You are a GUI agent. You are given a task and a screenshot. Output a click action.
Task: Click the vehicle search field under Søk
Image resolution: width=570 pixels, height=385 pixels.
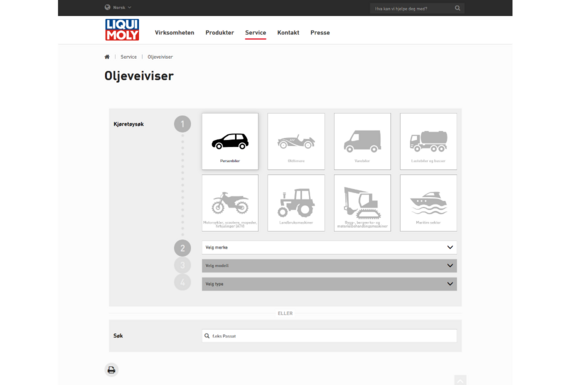coord(329,336)
